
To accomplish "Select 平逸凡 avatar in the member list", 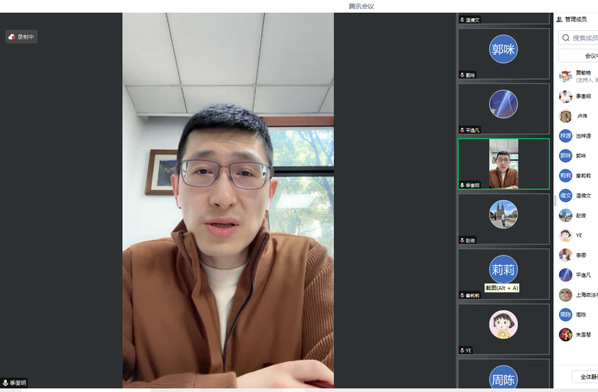I will point(566,275).
